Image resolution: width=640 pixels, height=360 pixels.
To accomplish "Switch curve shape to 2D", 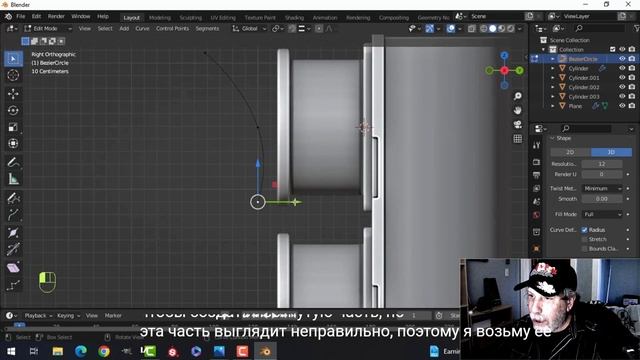I will [x=570, y=152].
